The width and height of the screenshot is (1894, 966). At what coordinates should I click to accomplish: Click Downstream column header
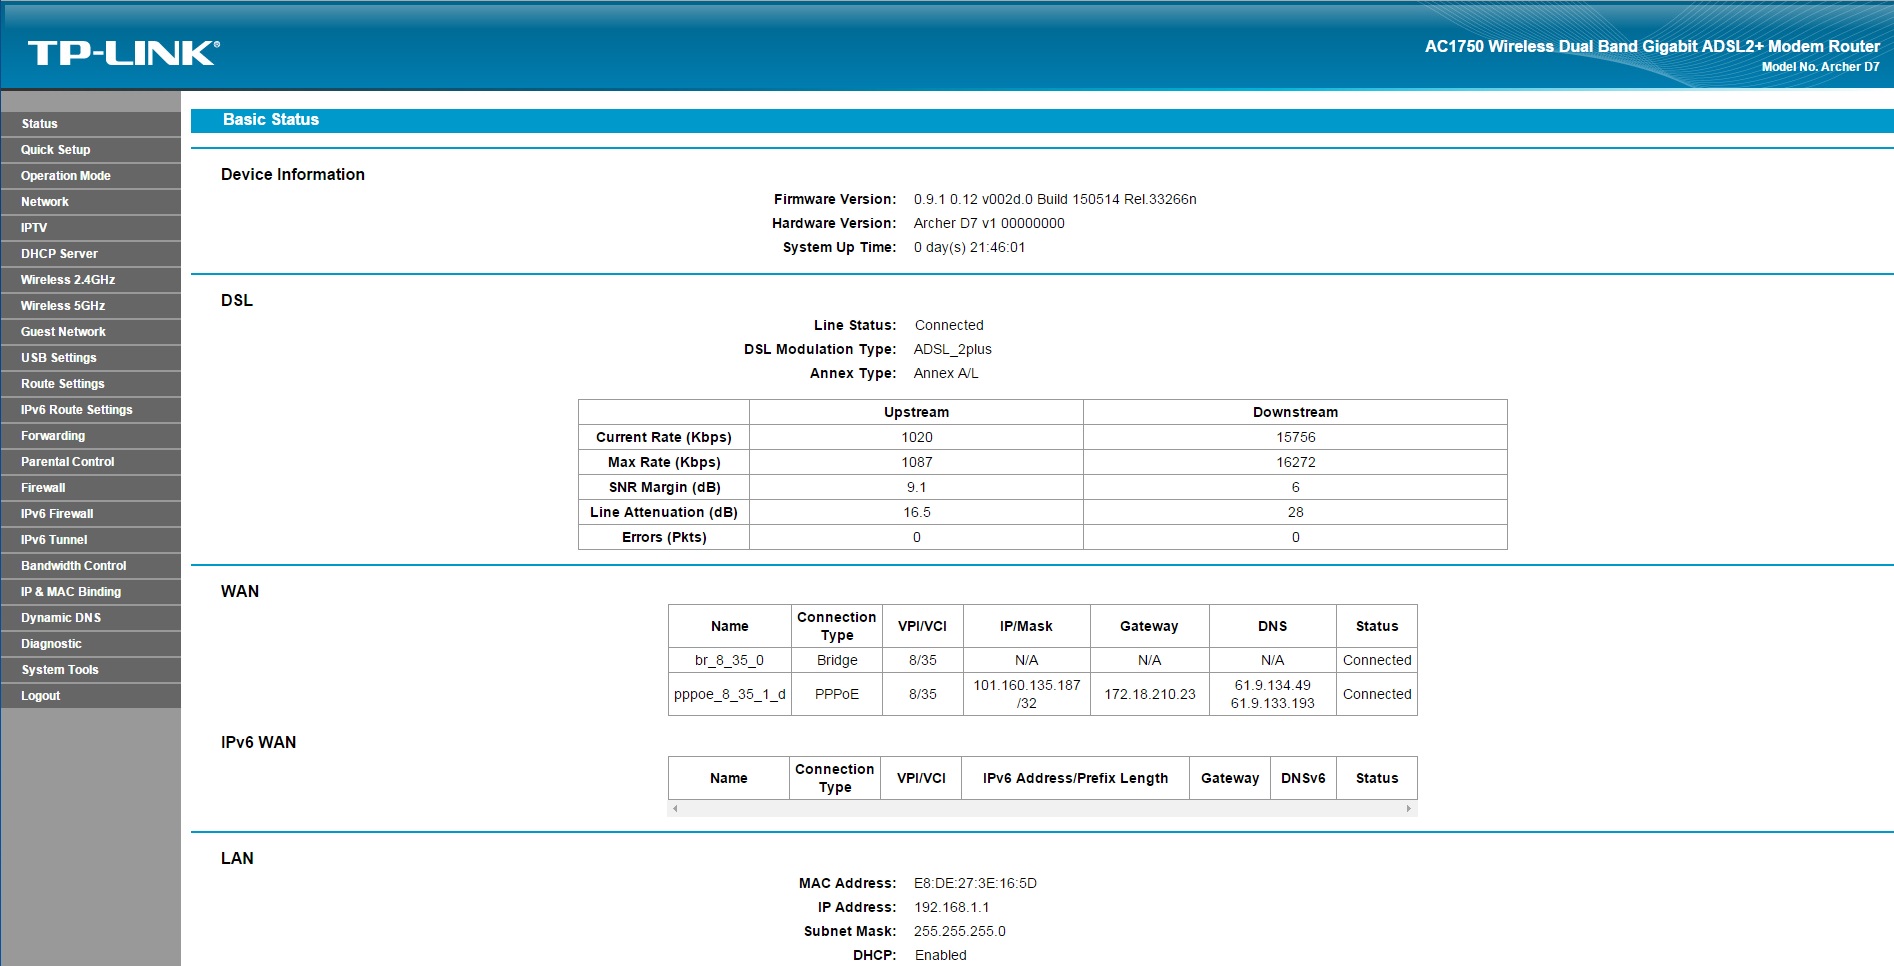pos(1295,412)
